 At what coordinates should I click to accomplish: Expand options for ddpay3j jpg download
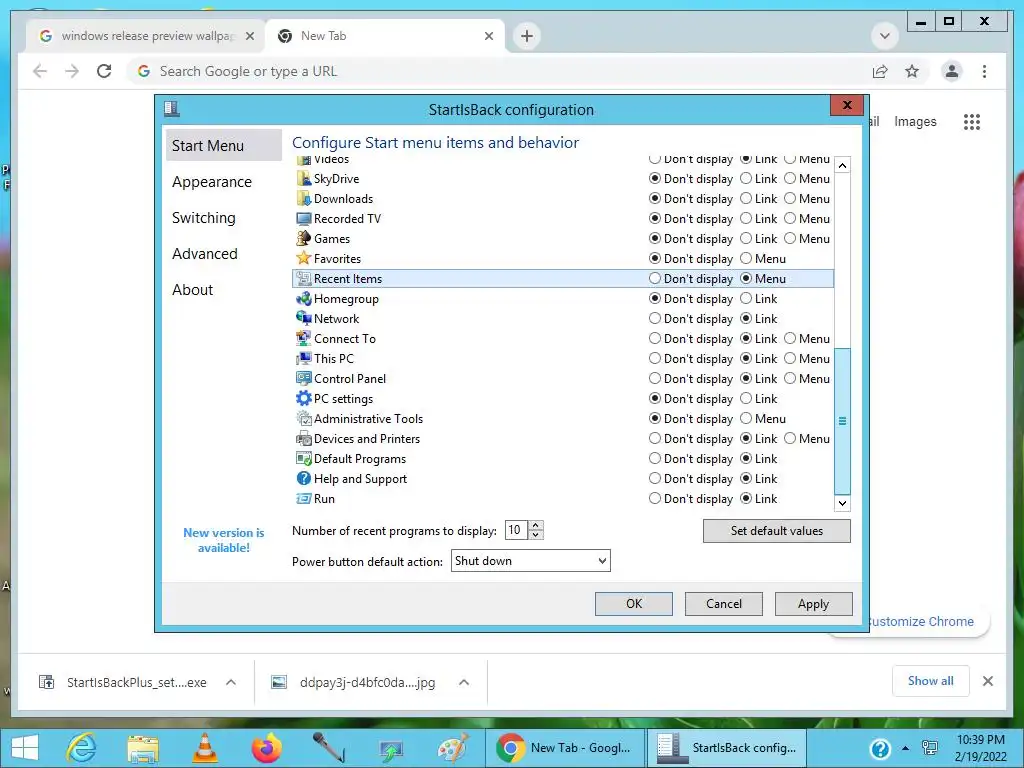[464, 682]
